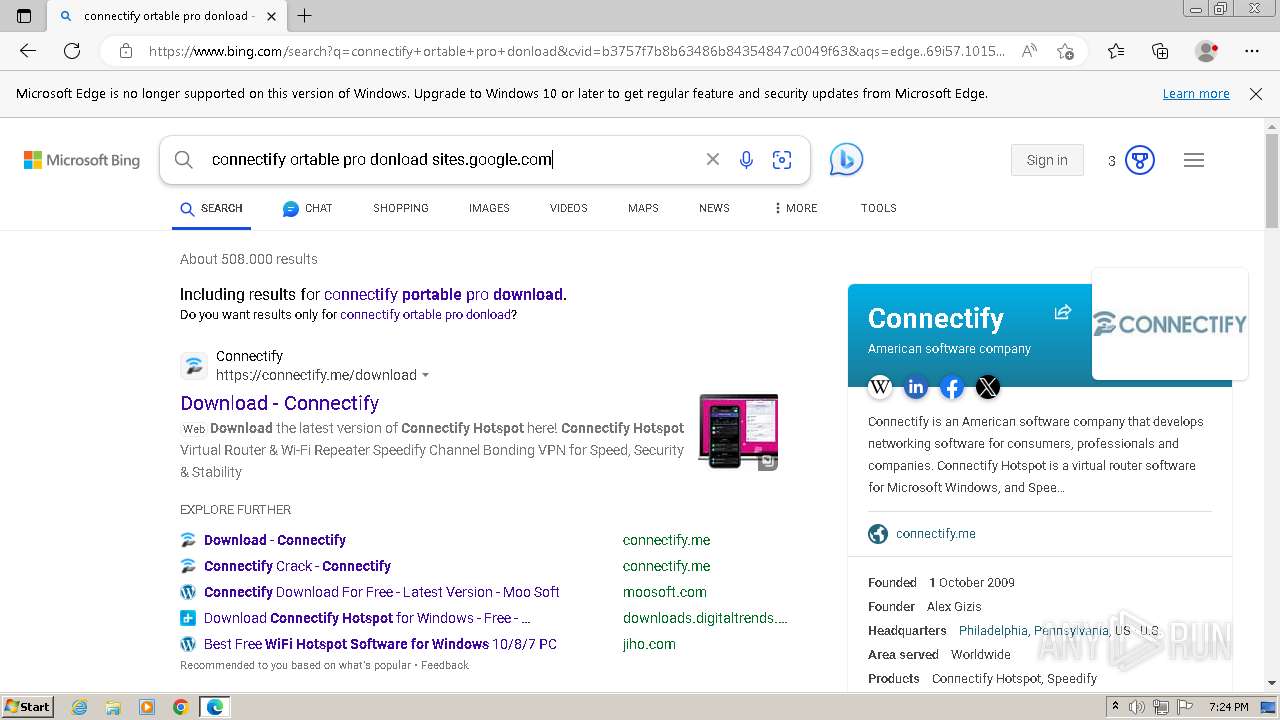The width and height of the screenshot is (1280, 720).
Task: Expand the MORE search categories
Action: tap(795, 208)
